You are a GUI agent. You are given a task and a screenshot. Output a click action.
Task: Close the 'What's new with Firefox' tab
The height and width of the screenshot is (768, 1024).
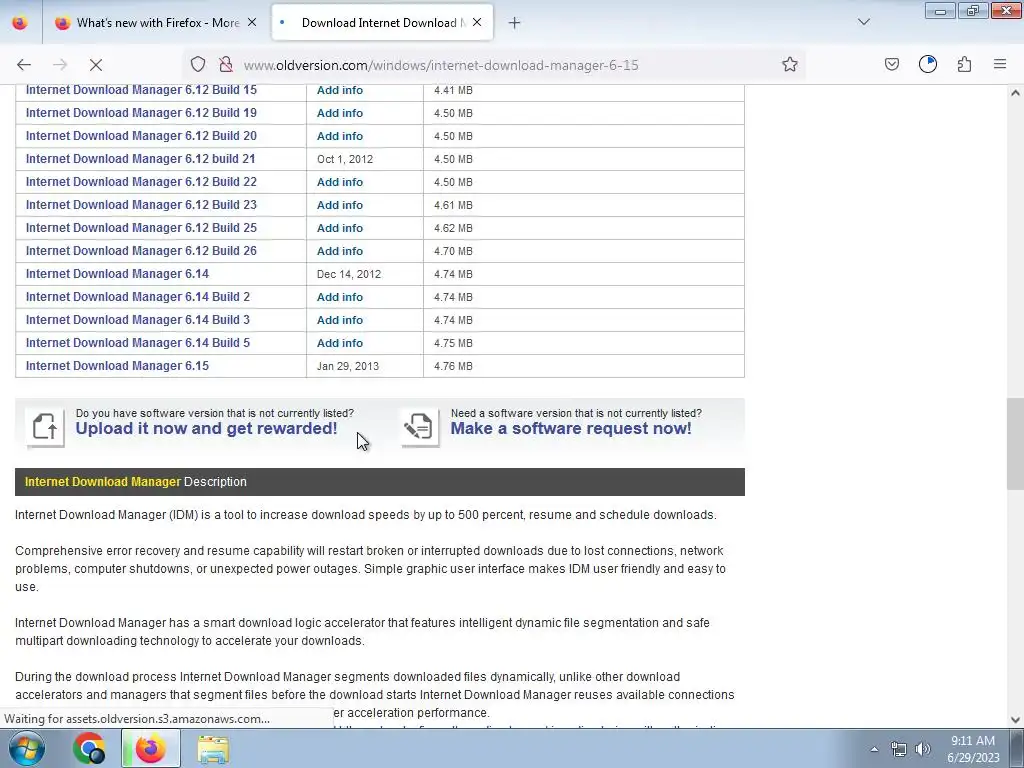(252, 23)
